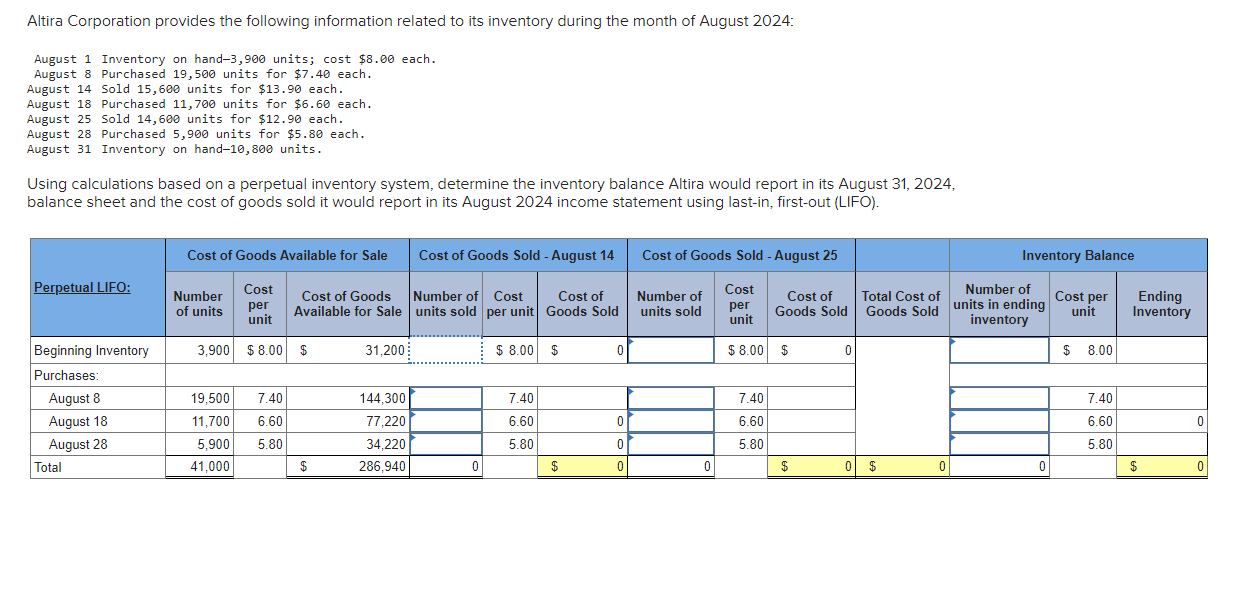Click August 25 Cost of Goods Sold total cell
Screen dimensions: 1243x597
(811, 467)
